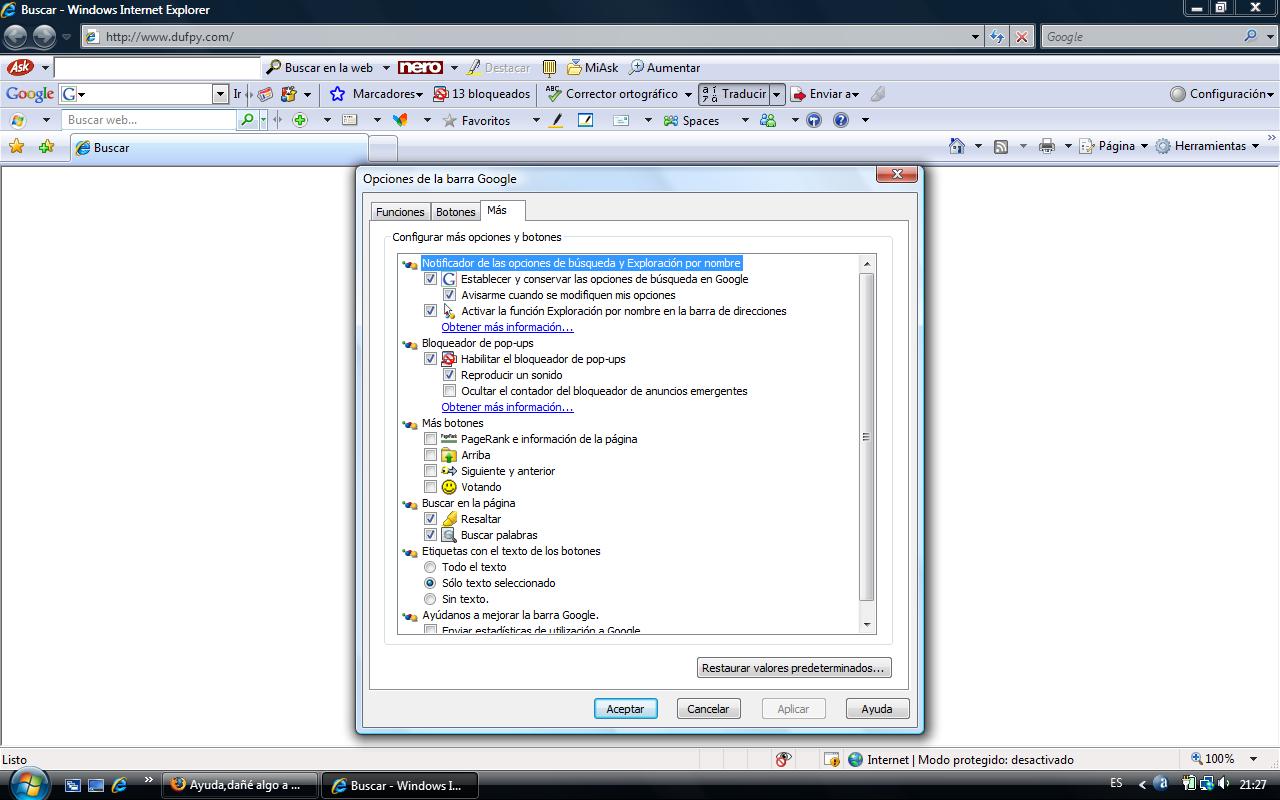Screen dimensions: 1280x800
Task: Click the Marcadores star icon
Action: 338,94
